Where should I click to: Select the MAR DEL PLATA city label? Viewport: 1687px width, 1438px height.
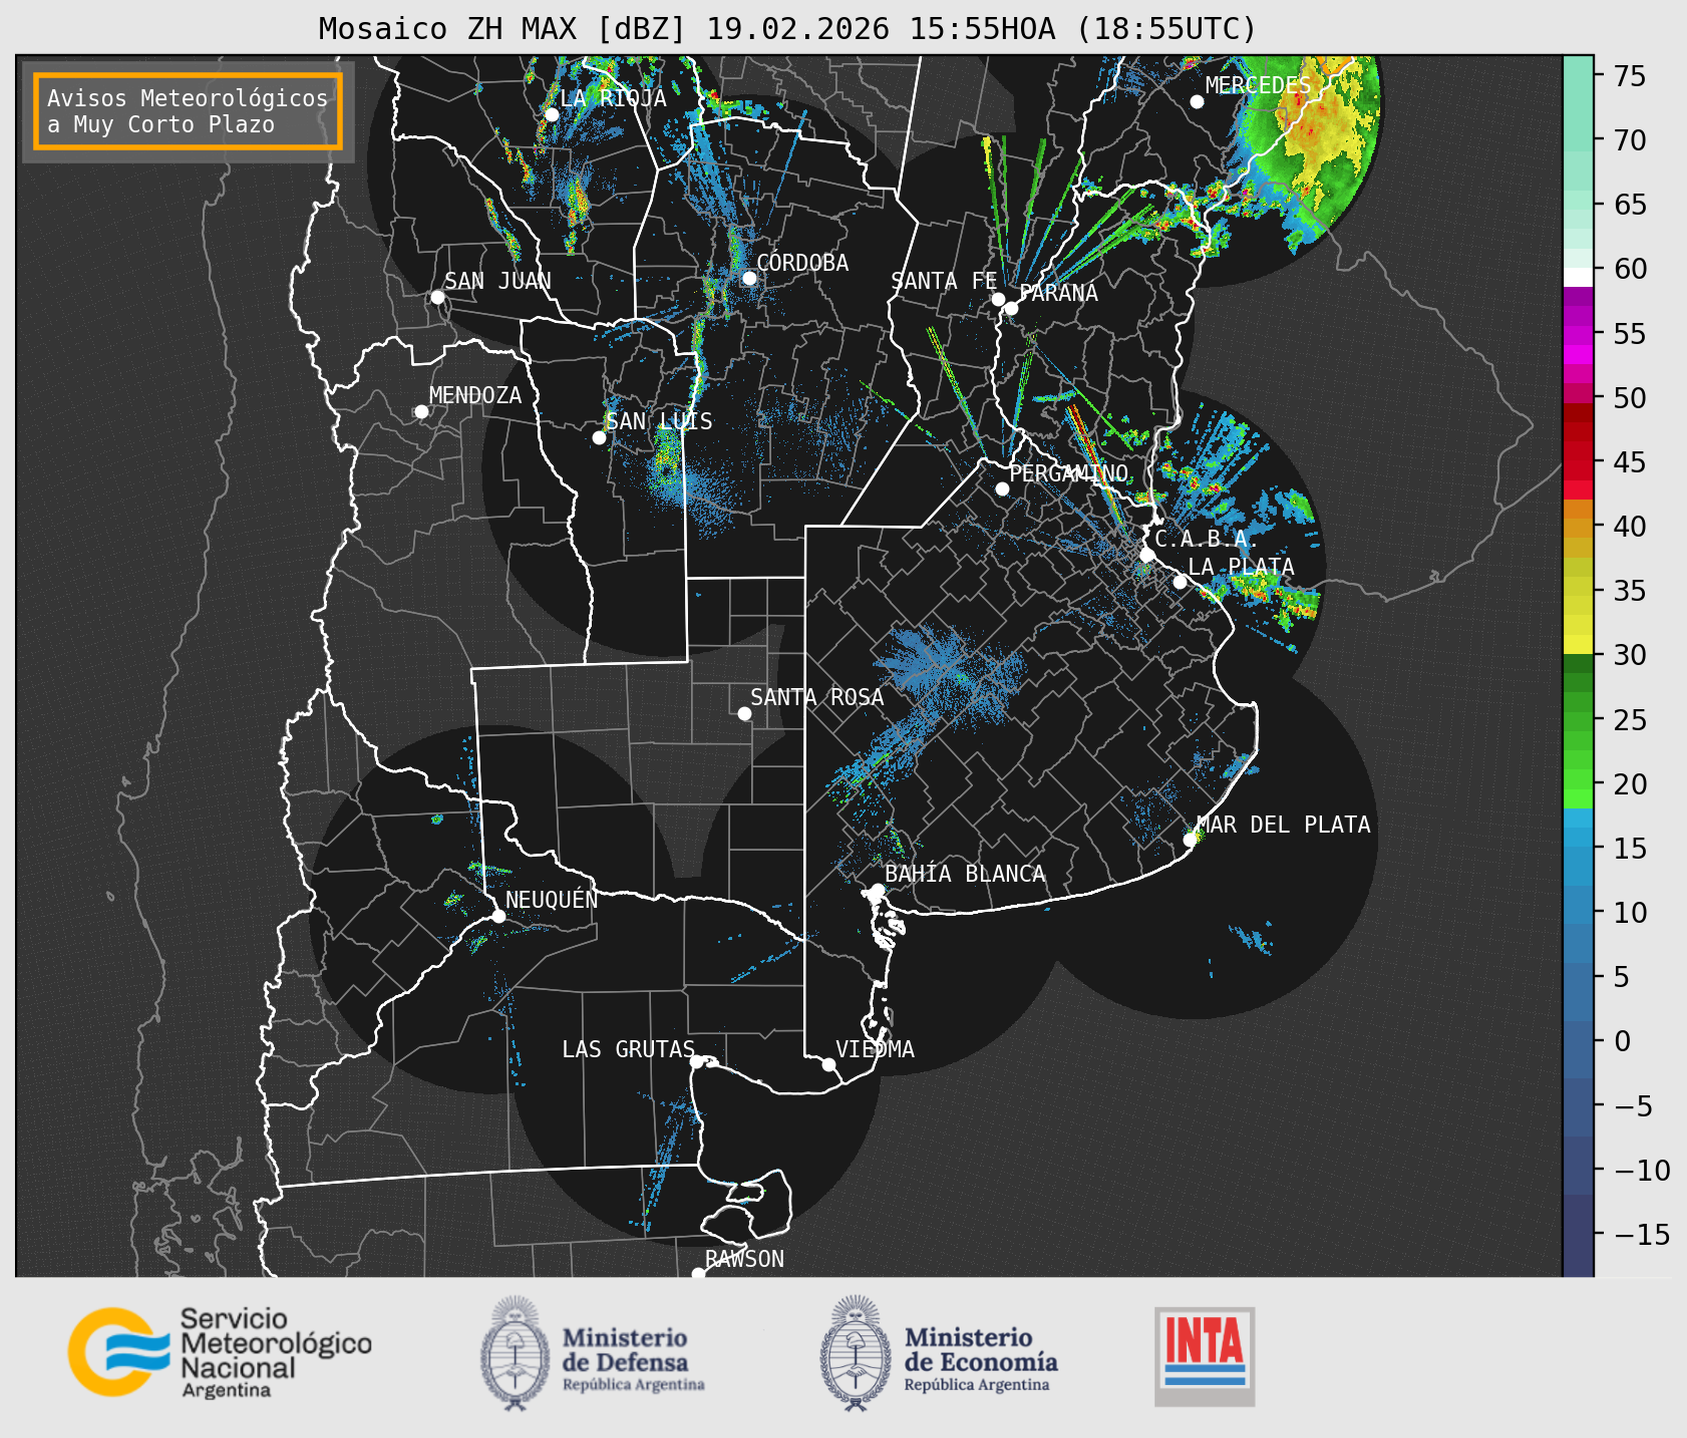tap(1283, 824)
